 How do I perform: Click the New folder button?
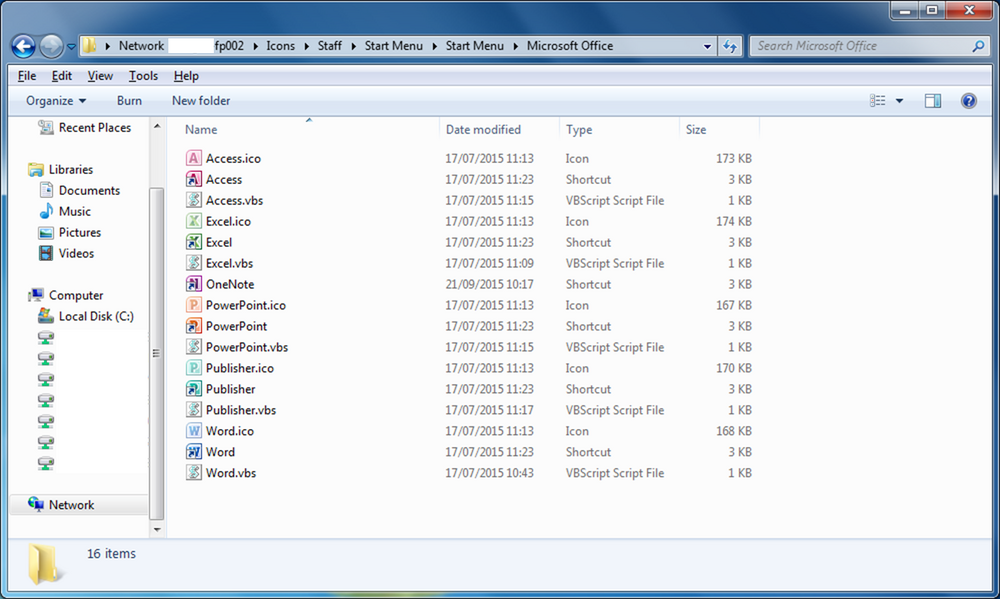tap(201, 101)
